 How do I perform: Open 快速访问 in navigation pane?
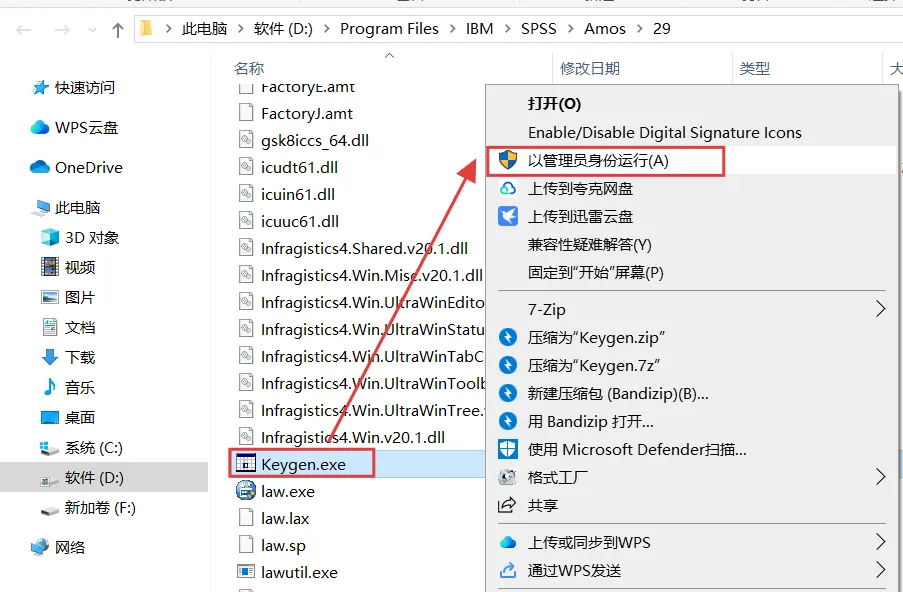click(85, 88)
